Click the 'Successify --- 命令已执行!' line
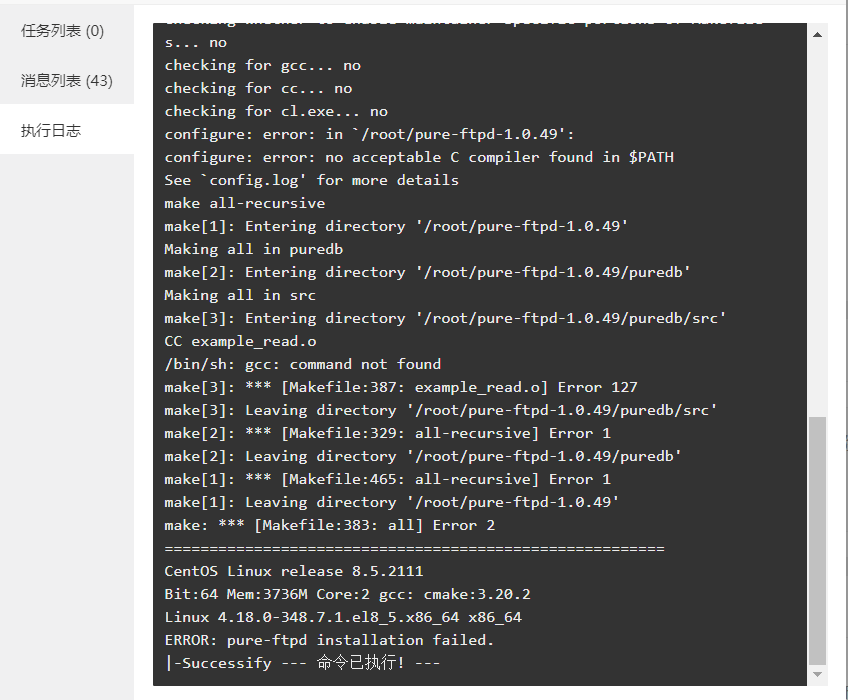The image size is (848, 700). (302, 663)
